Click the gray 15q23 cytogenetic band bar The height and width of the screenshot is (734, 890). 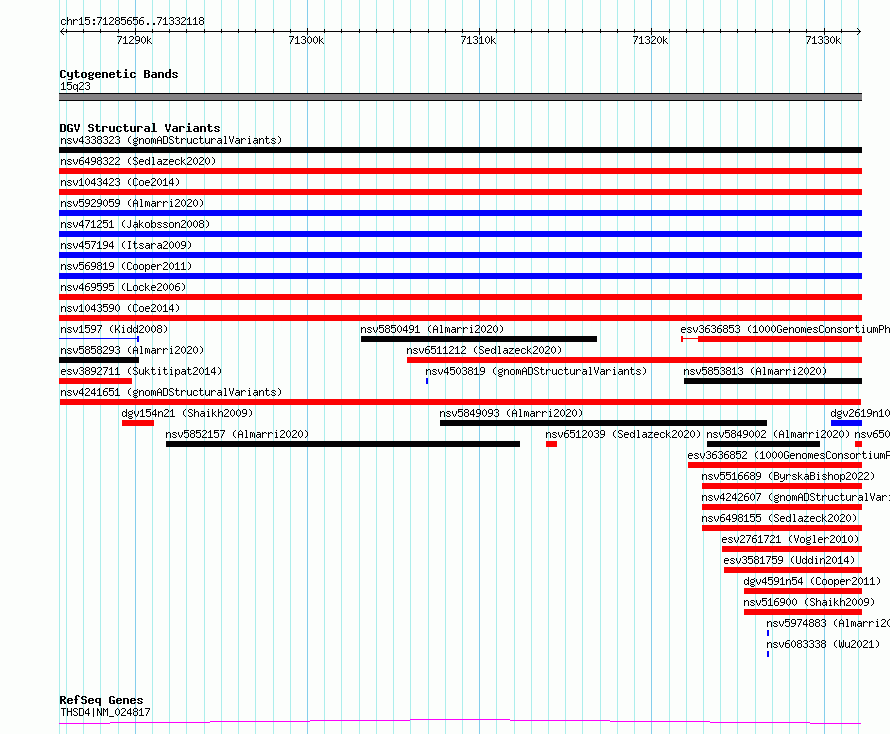(x=460, y=97)
